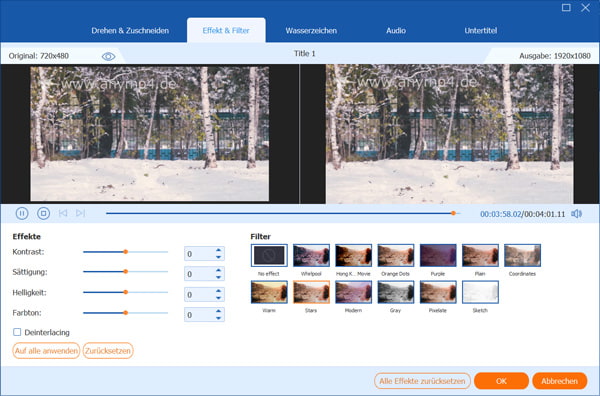
Task: Mute the volume speaker icon
Action: tap(576, 214)
